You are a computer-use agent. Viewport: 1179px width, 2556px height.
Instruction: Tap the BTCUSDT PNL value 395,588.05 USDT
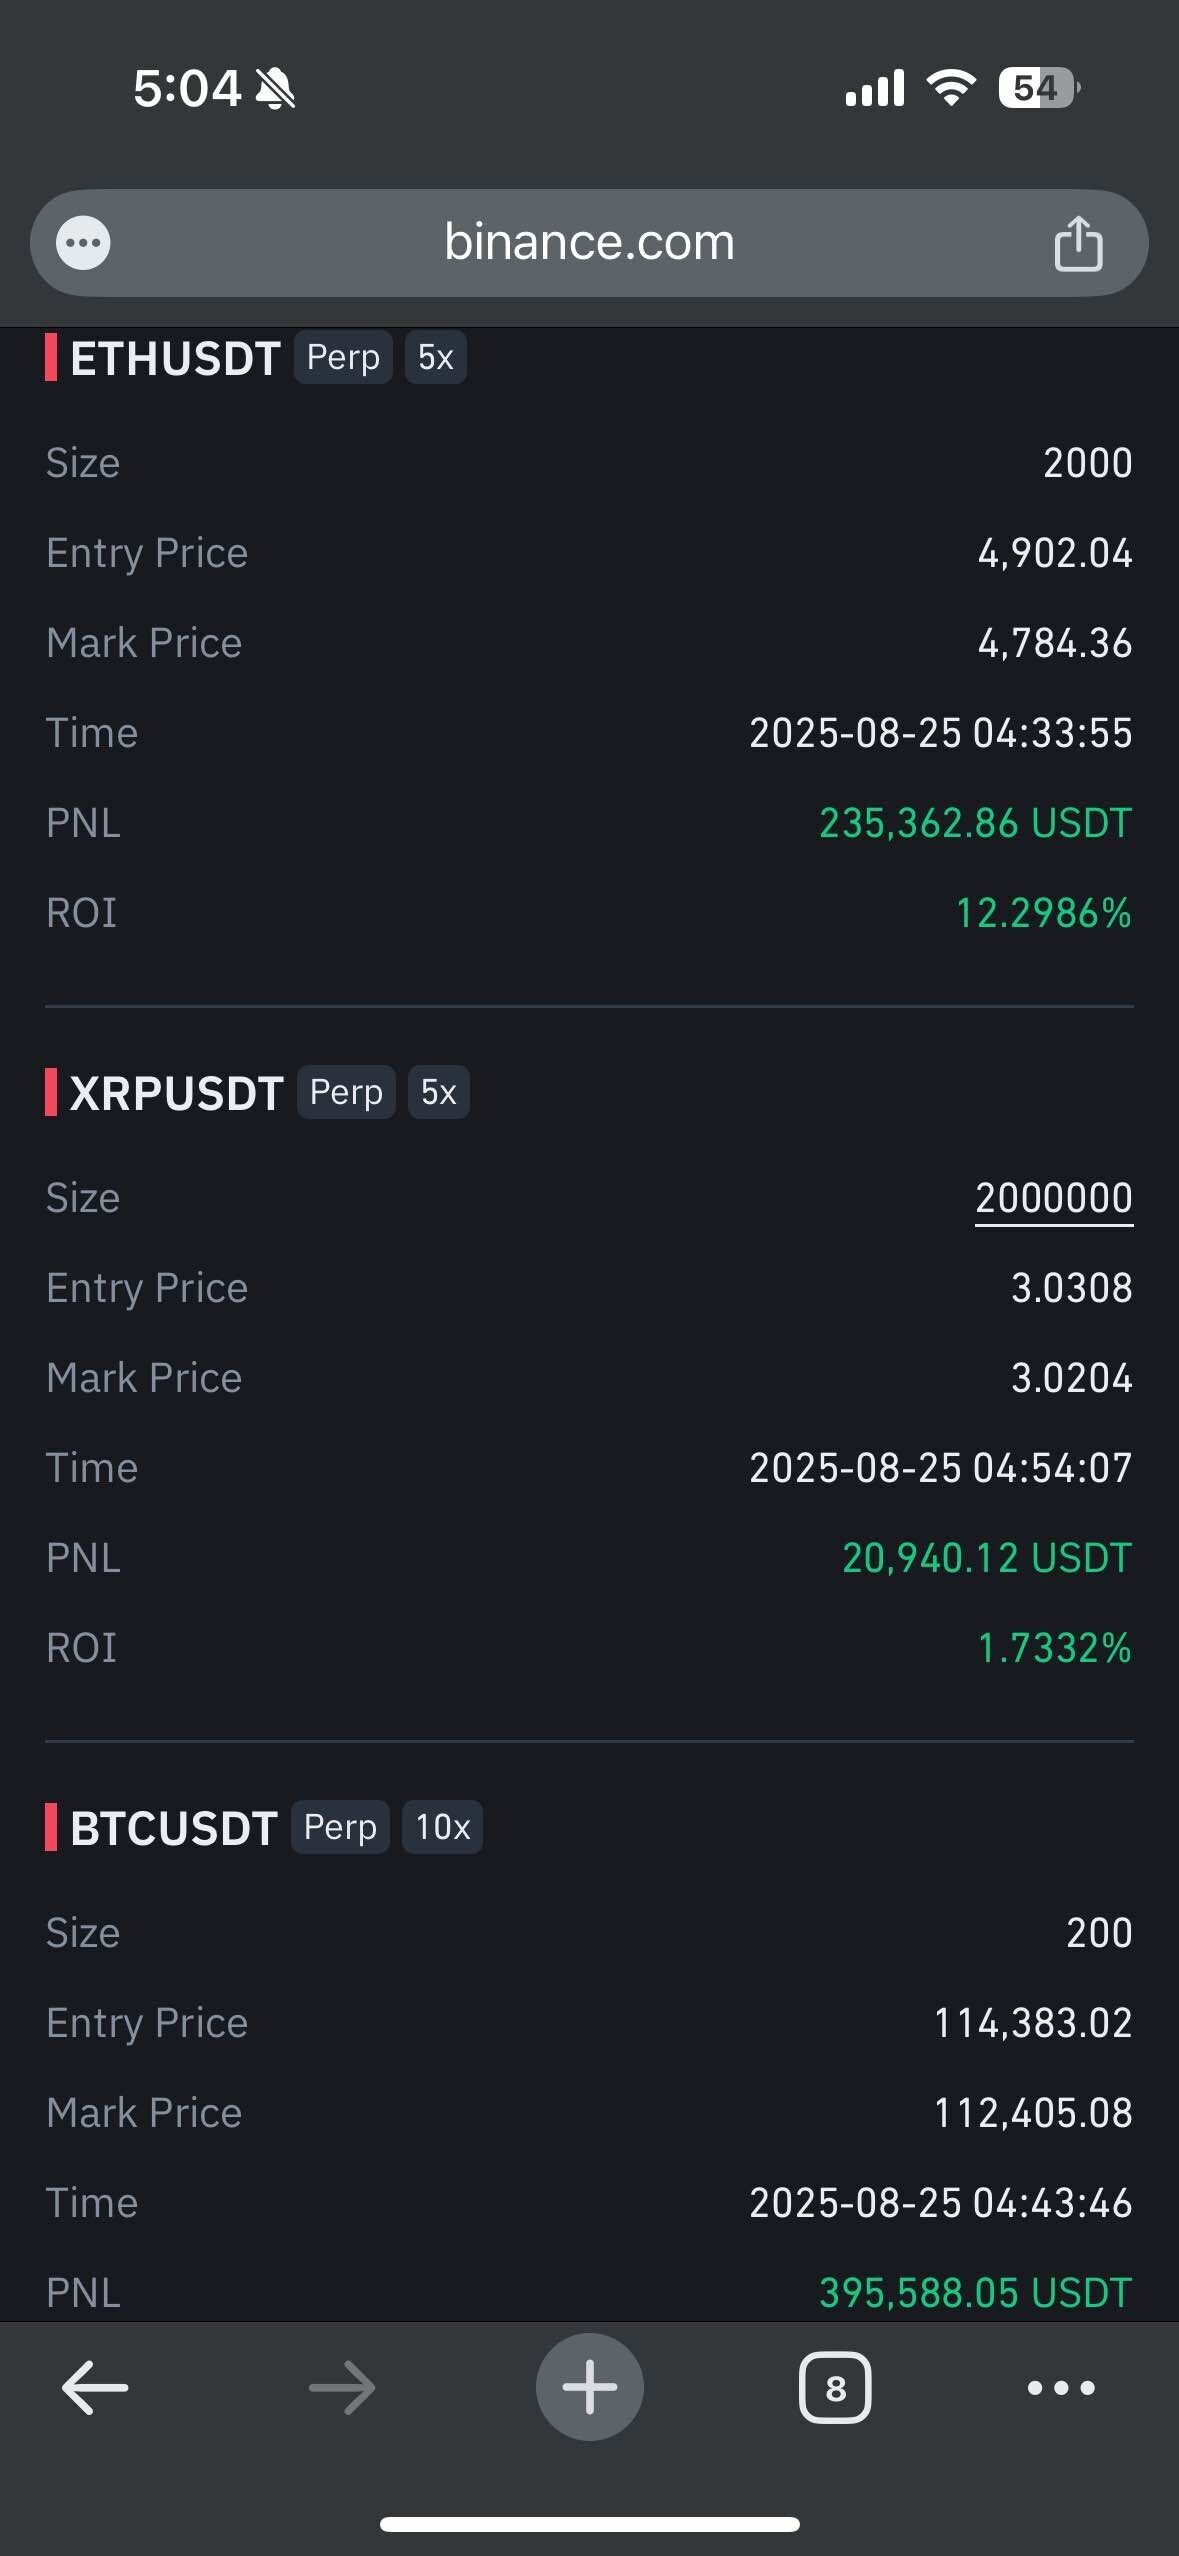[975, 2292]
